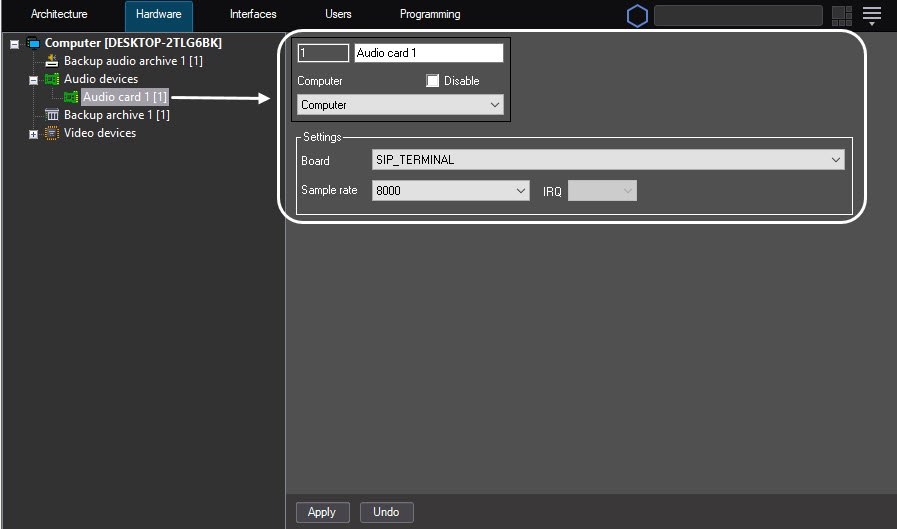
Task: Switch to the Interfaces tab
Action: tap(253, 14)
